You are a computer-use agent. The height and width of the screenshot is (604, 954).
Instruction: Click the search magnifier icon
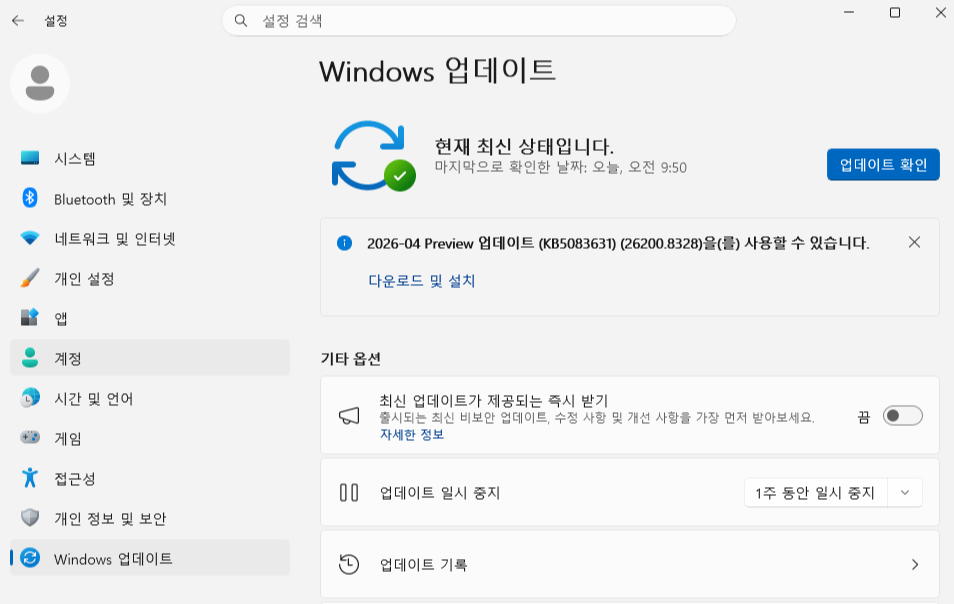241,21
